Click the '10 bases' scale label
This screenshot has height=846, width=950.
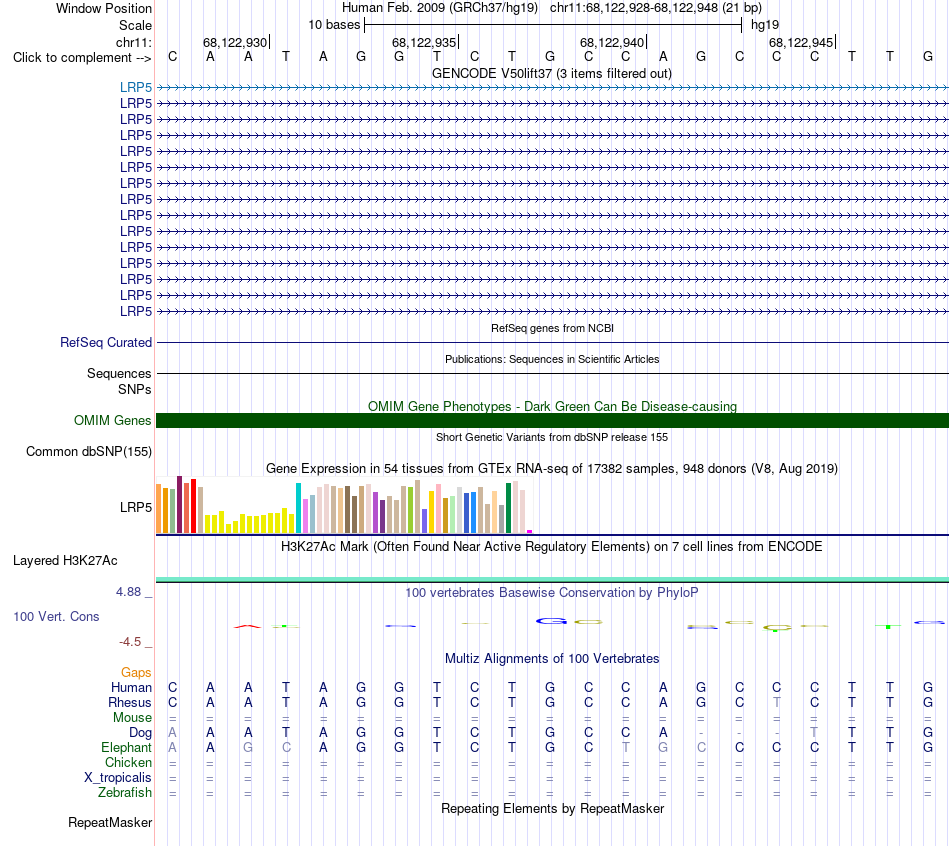coord(334,25)
